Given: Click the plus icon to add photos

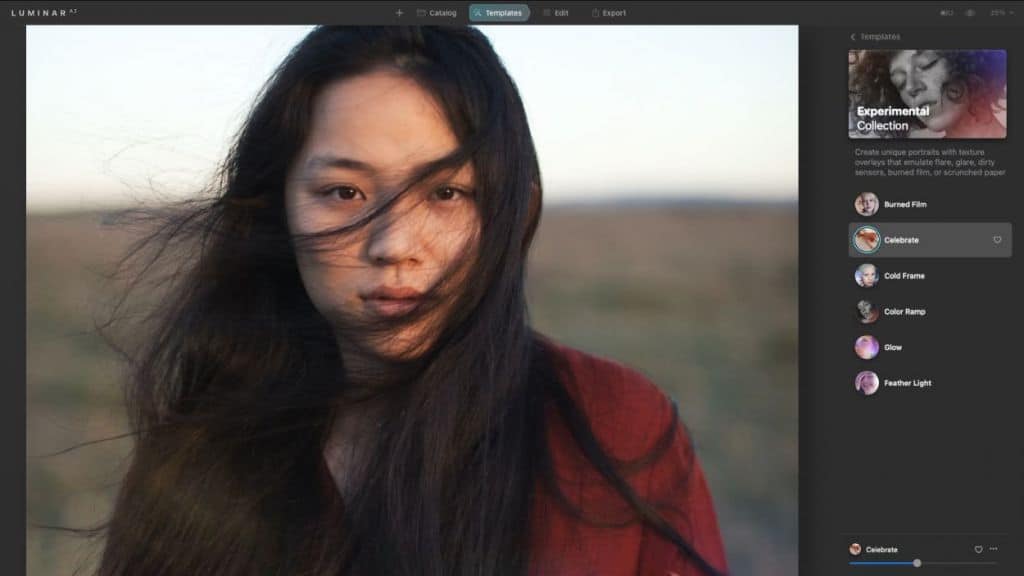Looking at the screenshot, I should [399, 13].
